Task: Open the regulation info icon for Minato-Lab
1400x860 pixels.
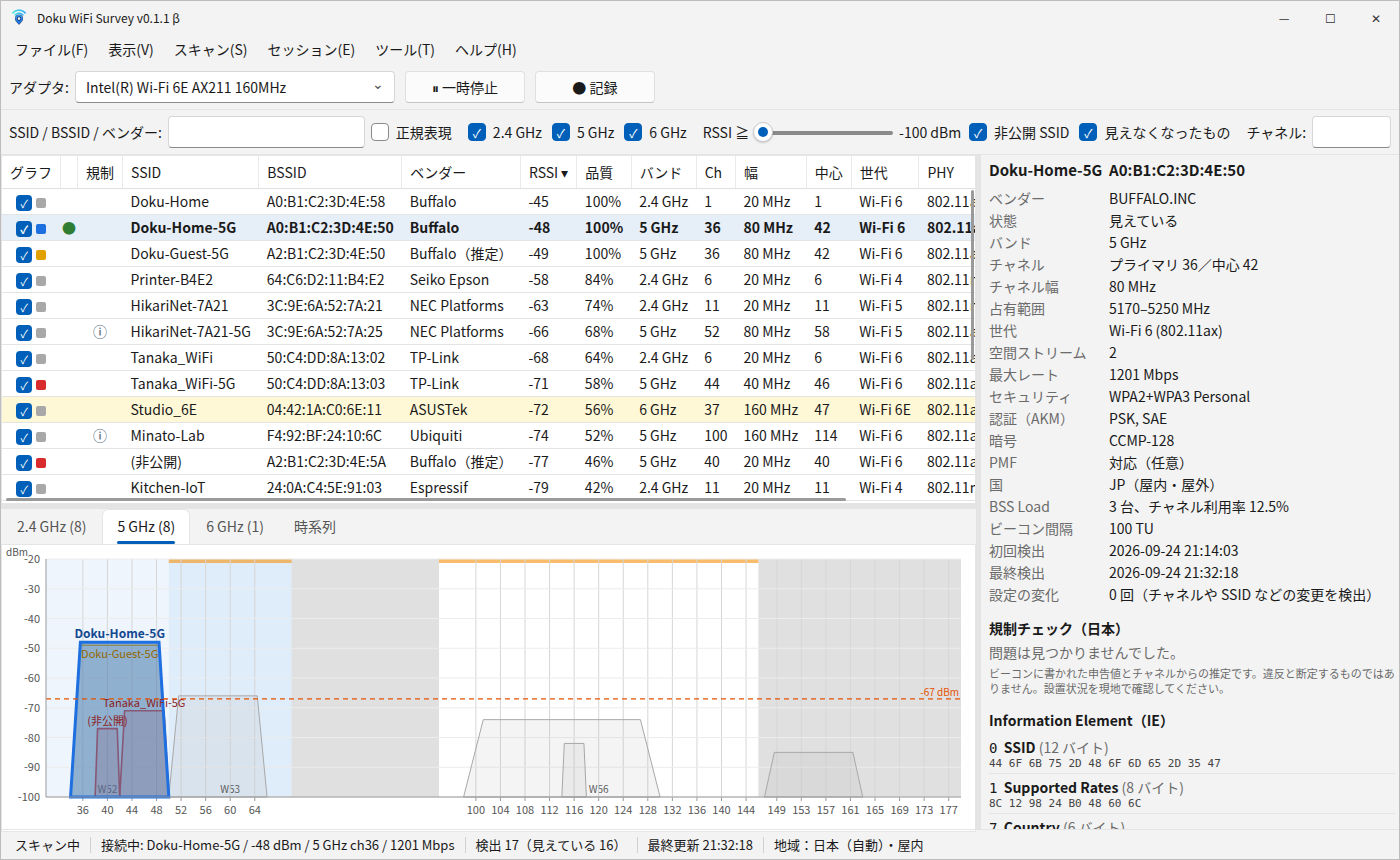Action: pos(99,436)
